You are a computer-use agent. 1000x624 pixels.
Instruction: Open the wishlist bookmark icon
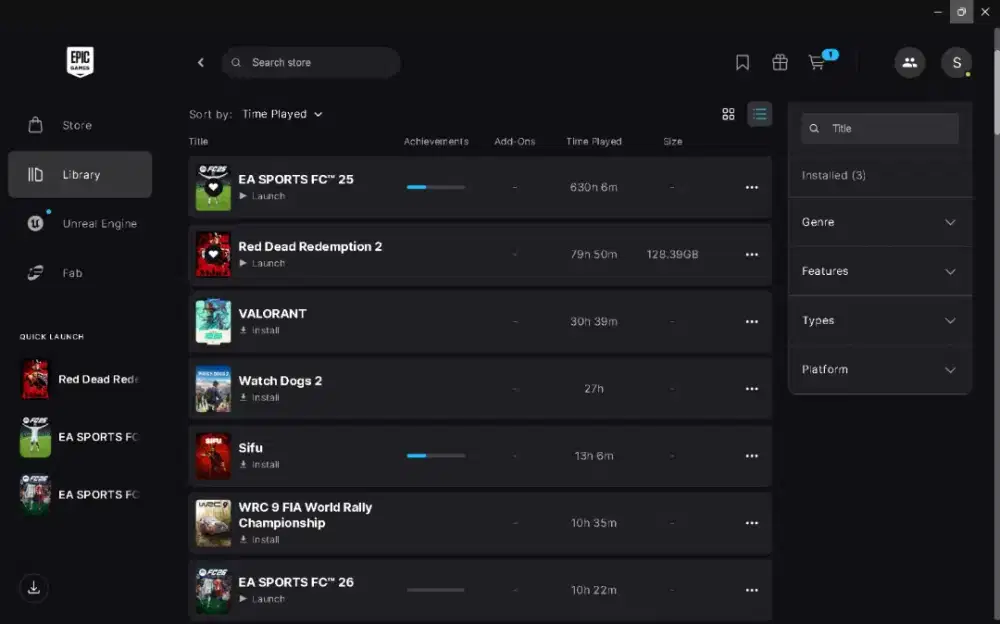pyautogui.click(x=742, y=63)
